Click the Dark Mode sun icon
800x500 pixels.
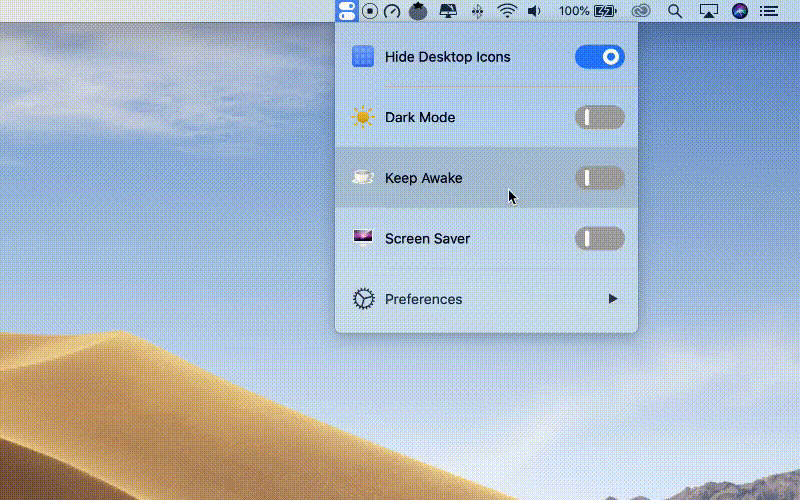click(362, 118)
